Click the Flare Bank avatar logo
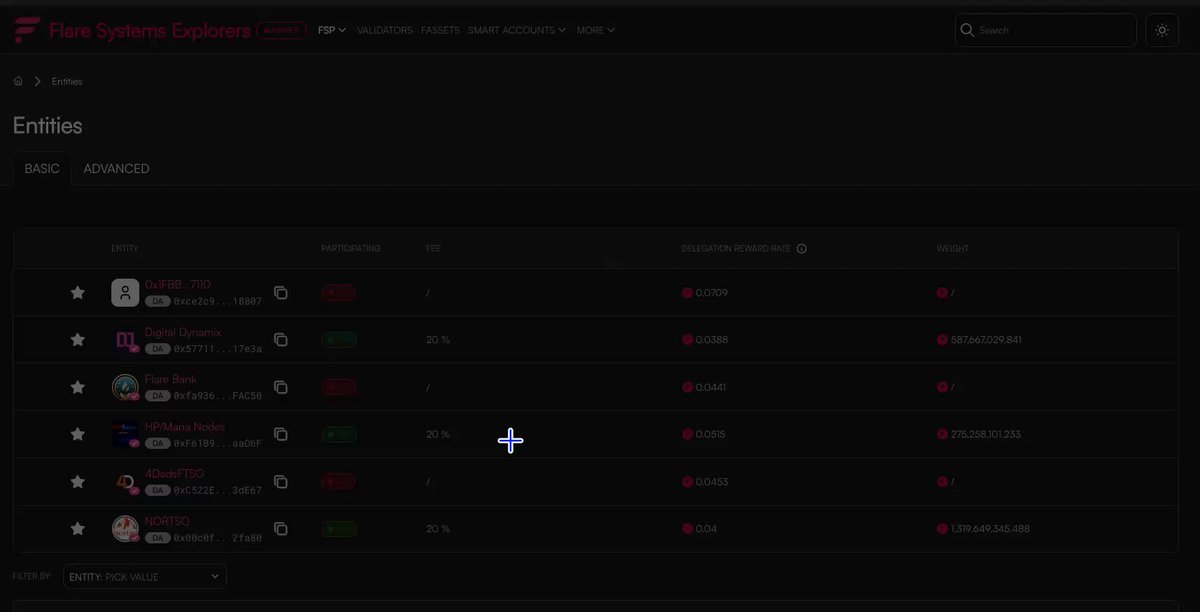The image size is (1200, 612). pyautogui.click(x=125, y=387)
